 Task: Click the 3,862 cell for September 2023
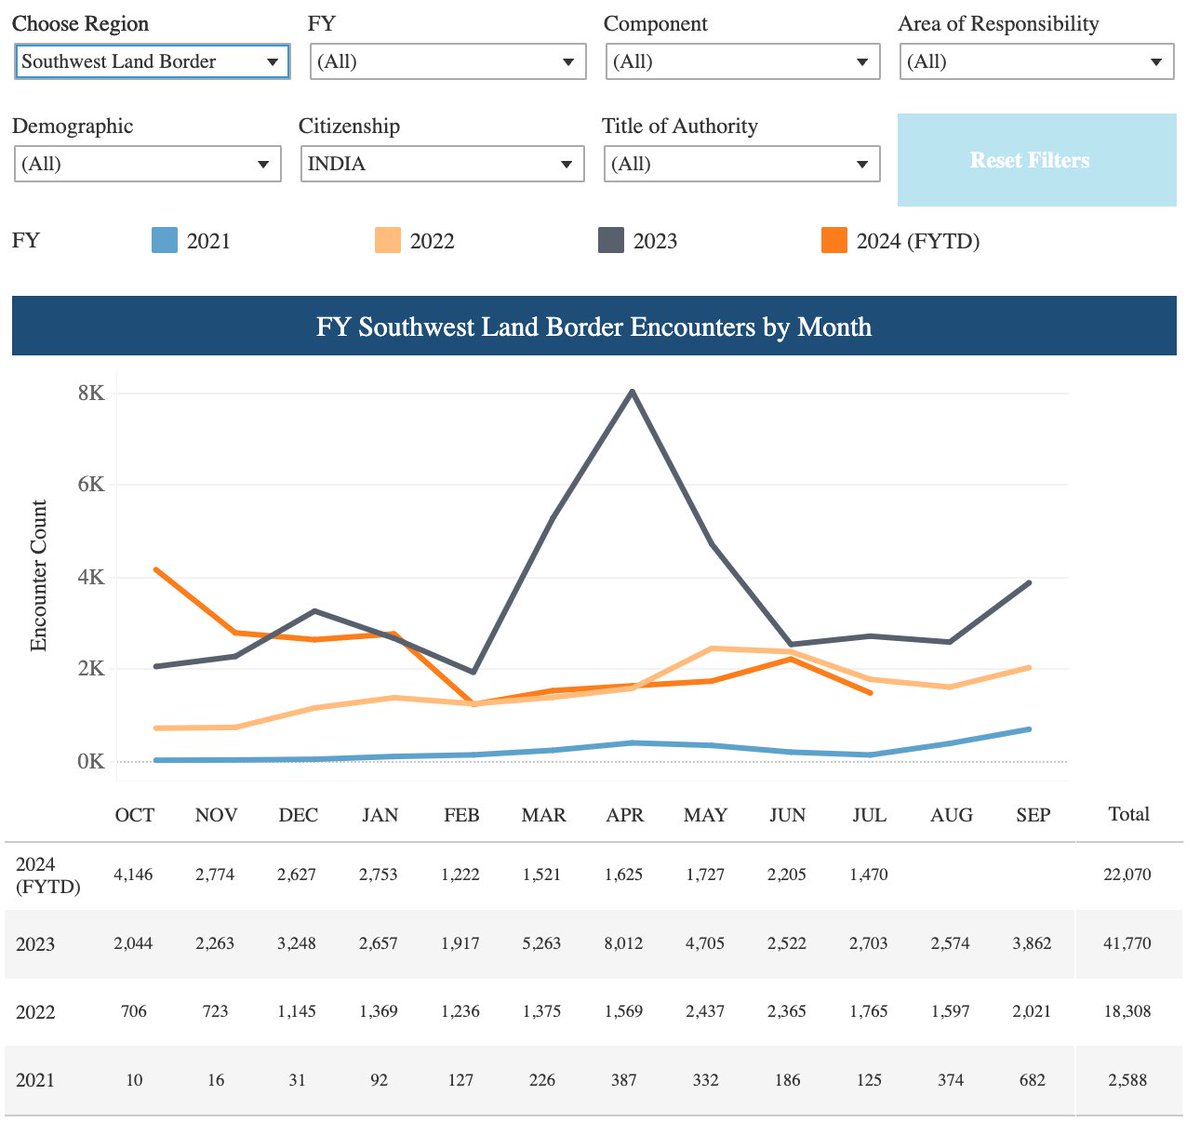[1031, 943]
